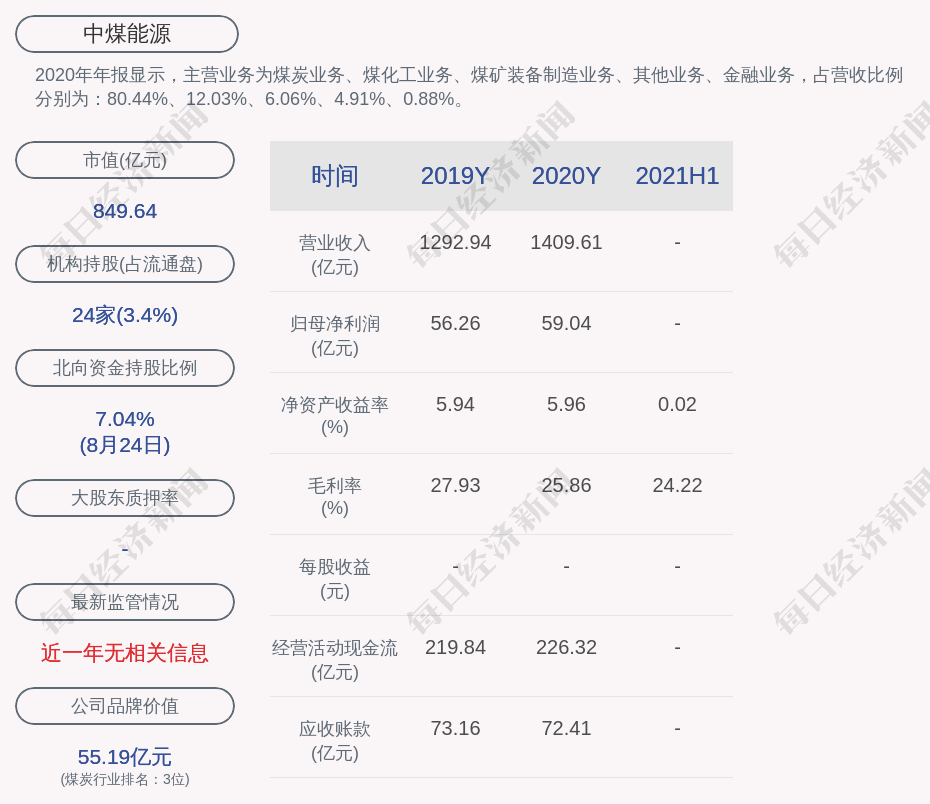Select the 2020Y receivables value 72.41
930x804 pixels.
[x=566, y=728]
